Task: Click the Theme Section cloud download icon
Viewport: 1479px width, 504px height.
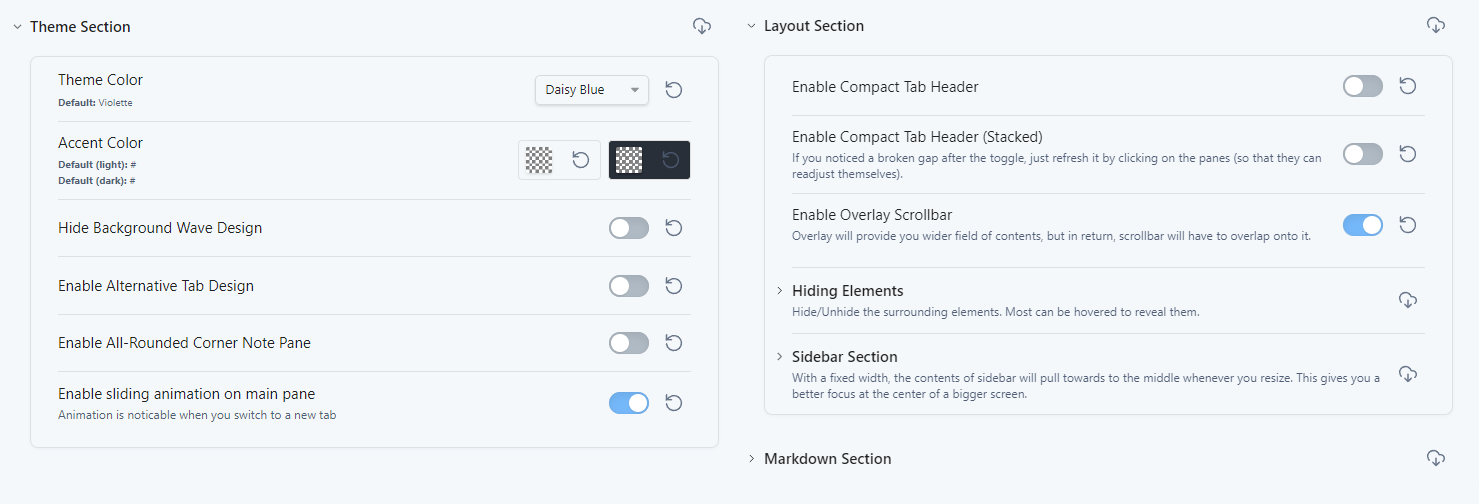Action: 702,26
